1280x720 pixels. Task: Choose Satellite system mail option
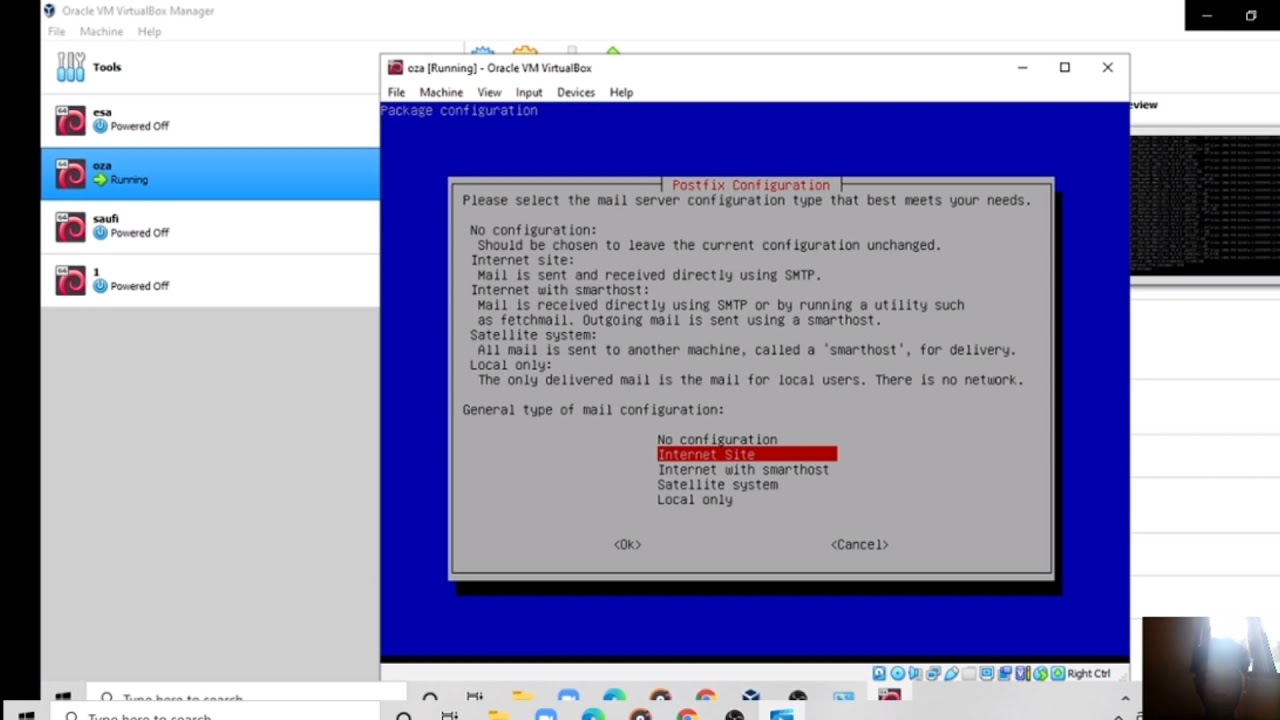pyautogui.click(x=717, y=484)
